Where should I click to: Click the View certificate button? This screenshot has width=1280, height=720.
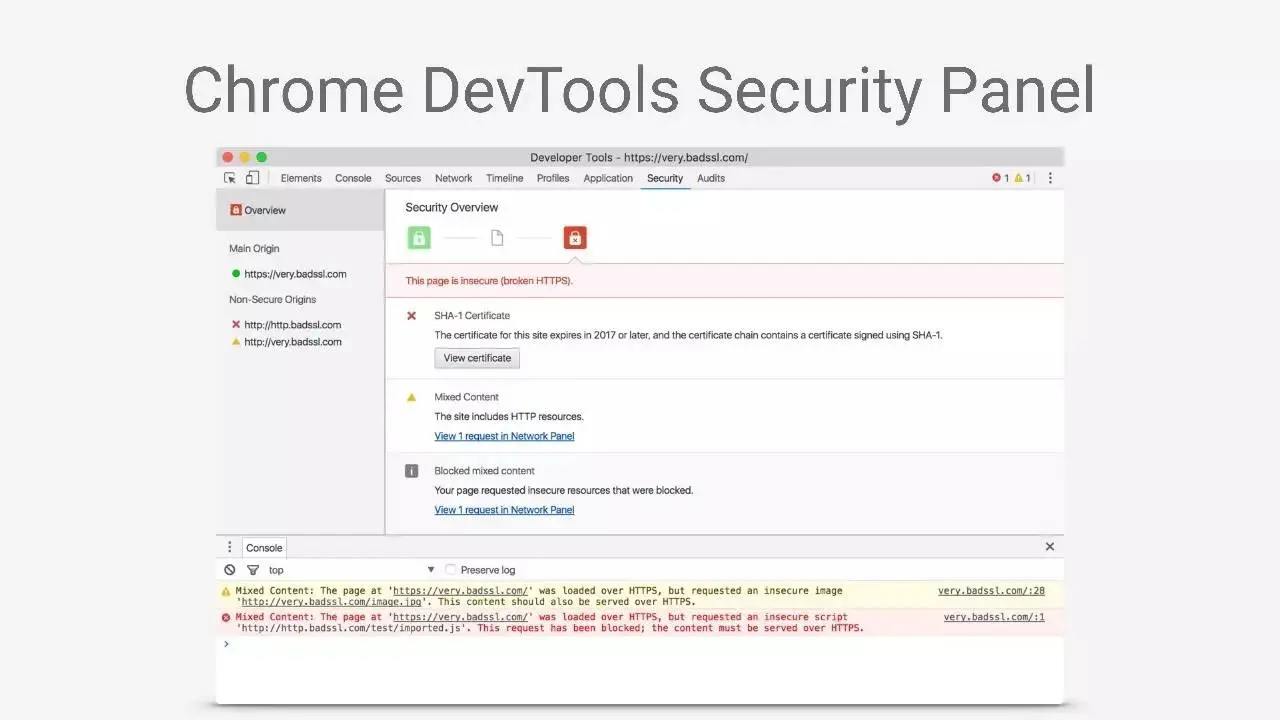tap(477, 358)
